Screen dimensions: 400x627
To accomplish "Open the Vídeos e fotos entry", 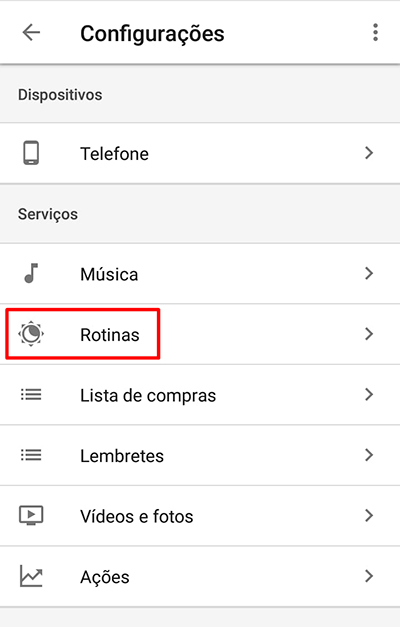I will click(200, 516).
